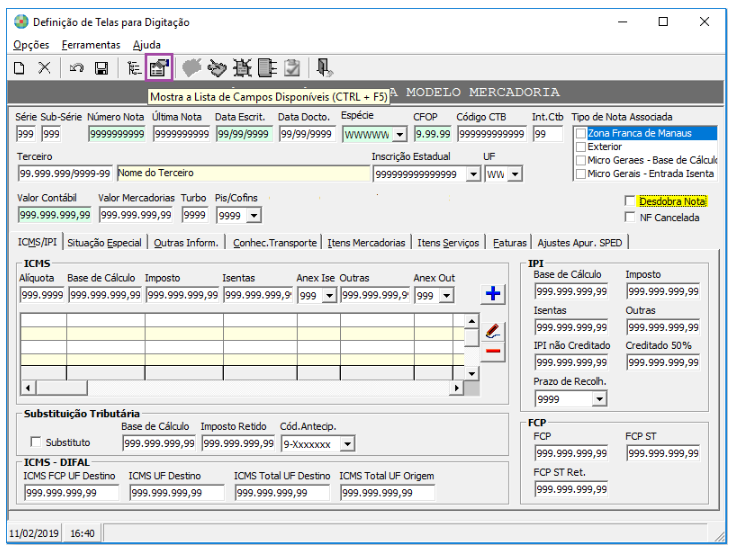
Task: Tick the NF Cancelada checkbox
Action: 630,217
